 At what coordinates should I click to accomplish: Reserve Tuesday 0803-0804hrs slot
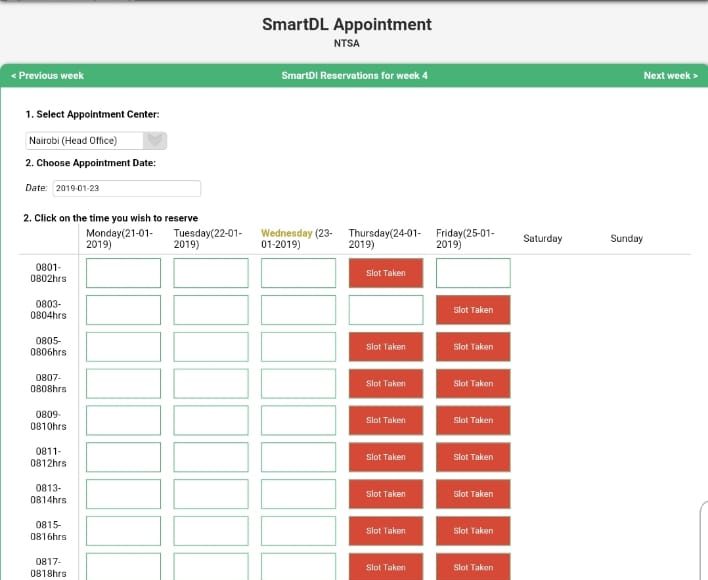211,310
